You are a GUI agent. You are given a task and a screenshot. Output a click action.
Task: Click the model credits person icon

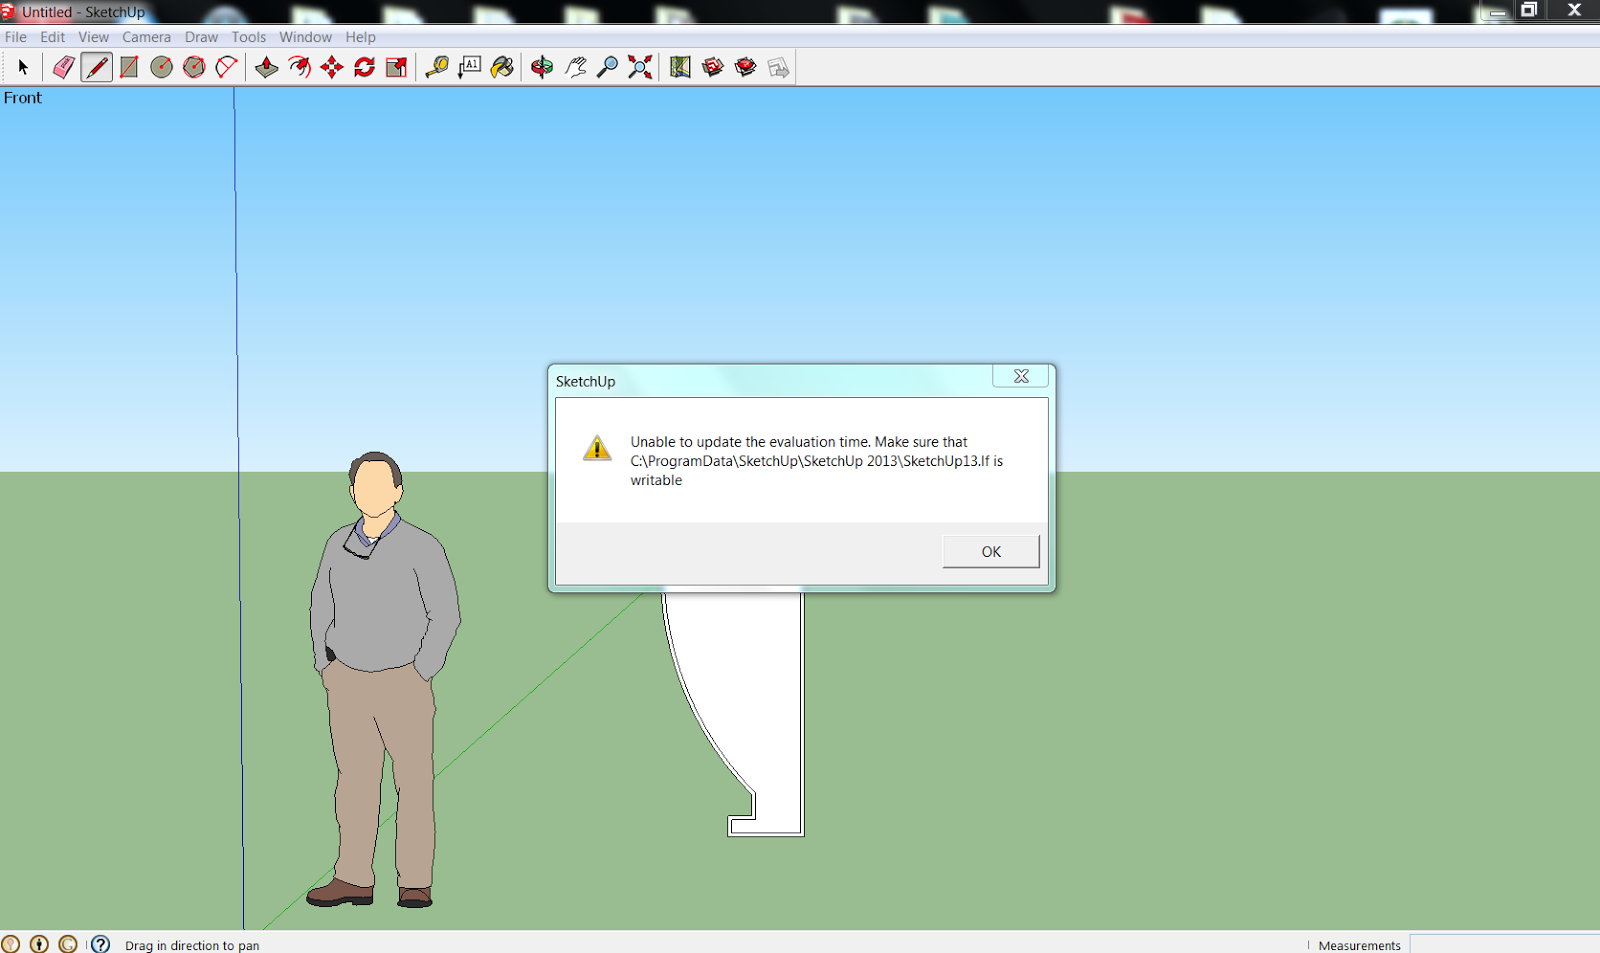tap(39, 944)
